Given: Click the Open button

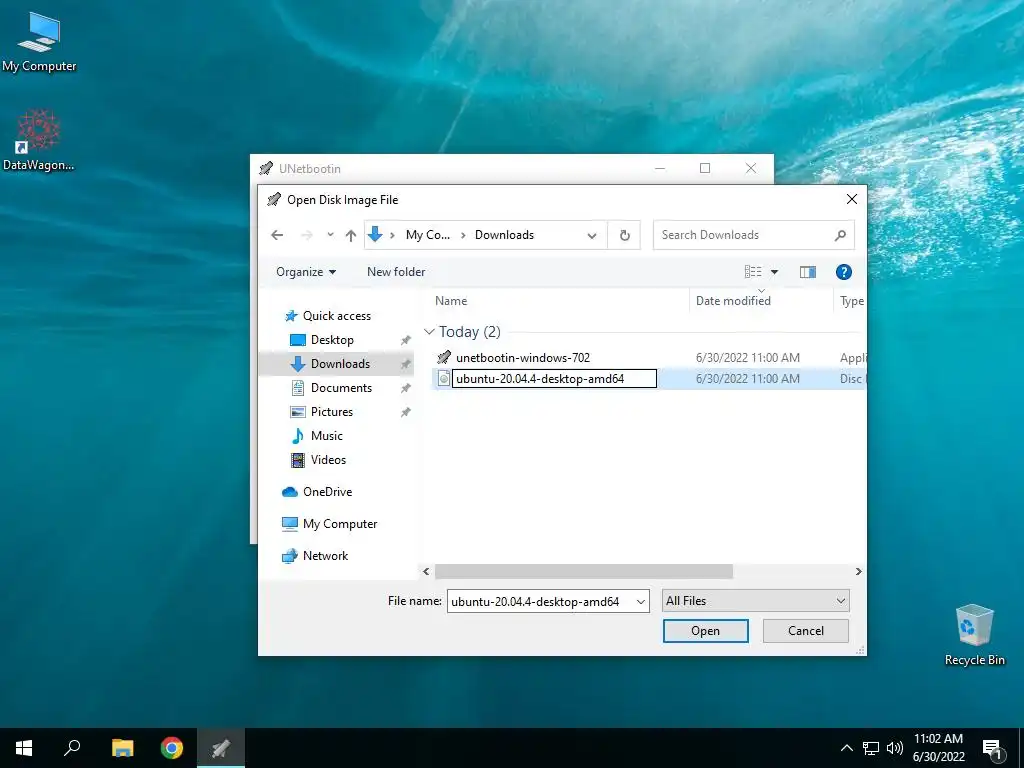Looking at the screenshot, I should pyautogui.click(x=705, y=631).
